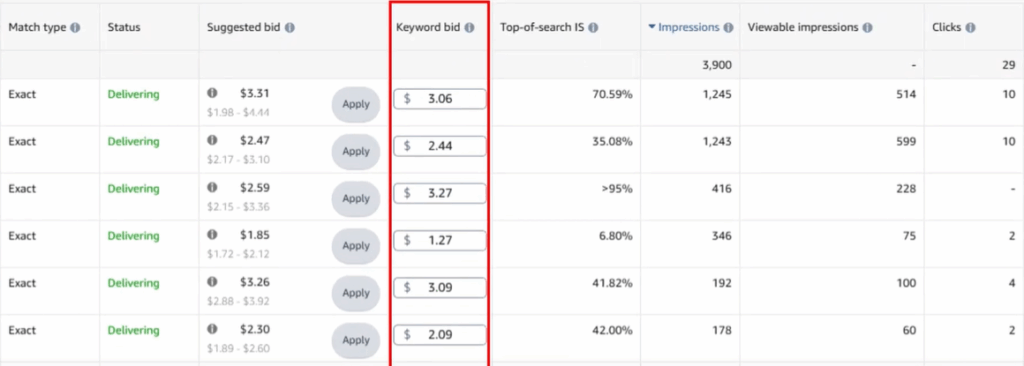The width and height of the screenshot is (1024, 366).
Task: Click the 228 viewable impressions cell
Action: [906, 189]
